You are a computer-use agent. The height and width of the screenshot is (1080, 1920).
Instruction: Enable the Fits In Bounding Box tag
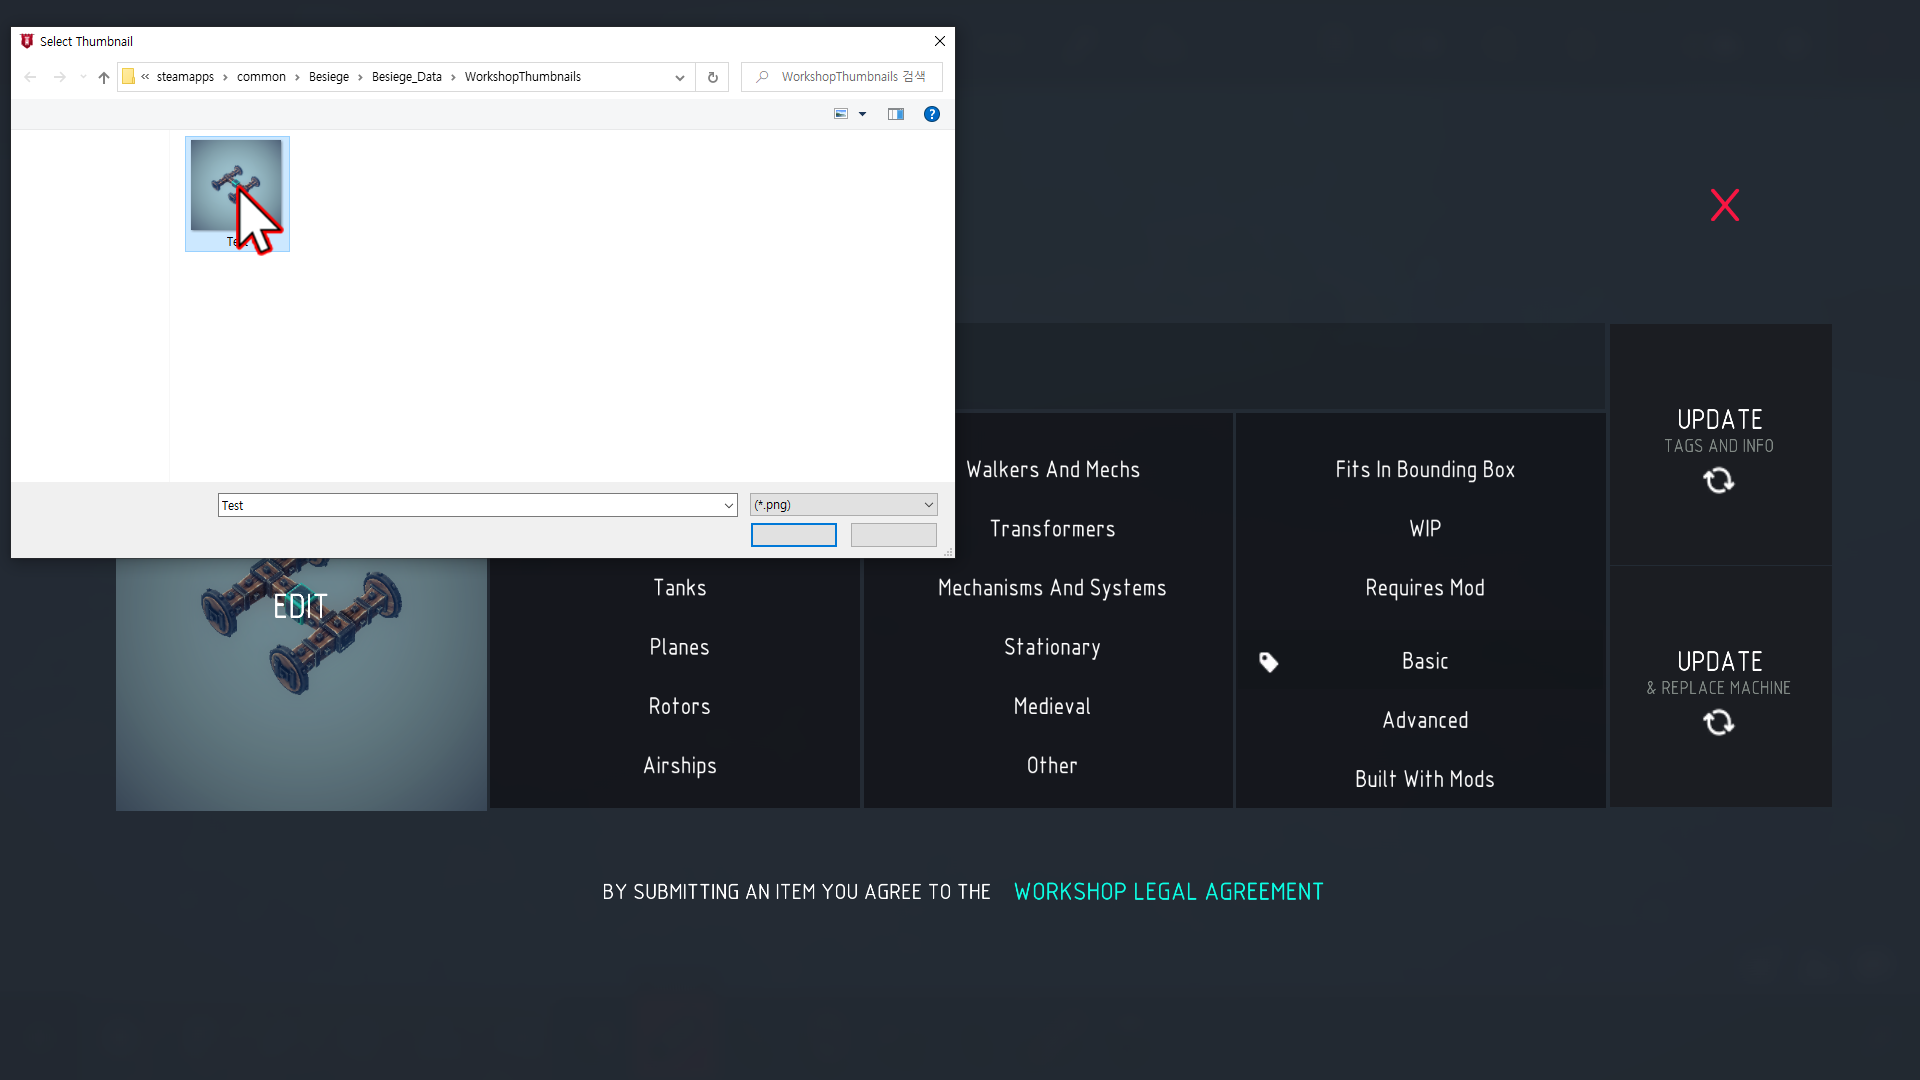point(1424,470)
